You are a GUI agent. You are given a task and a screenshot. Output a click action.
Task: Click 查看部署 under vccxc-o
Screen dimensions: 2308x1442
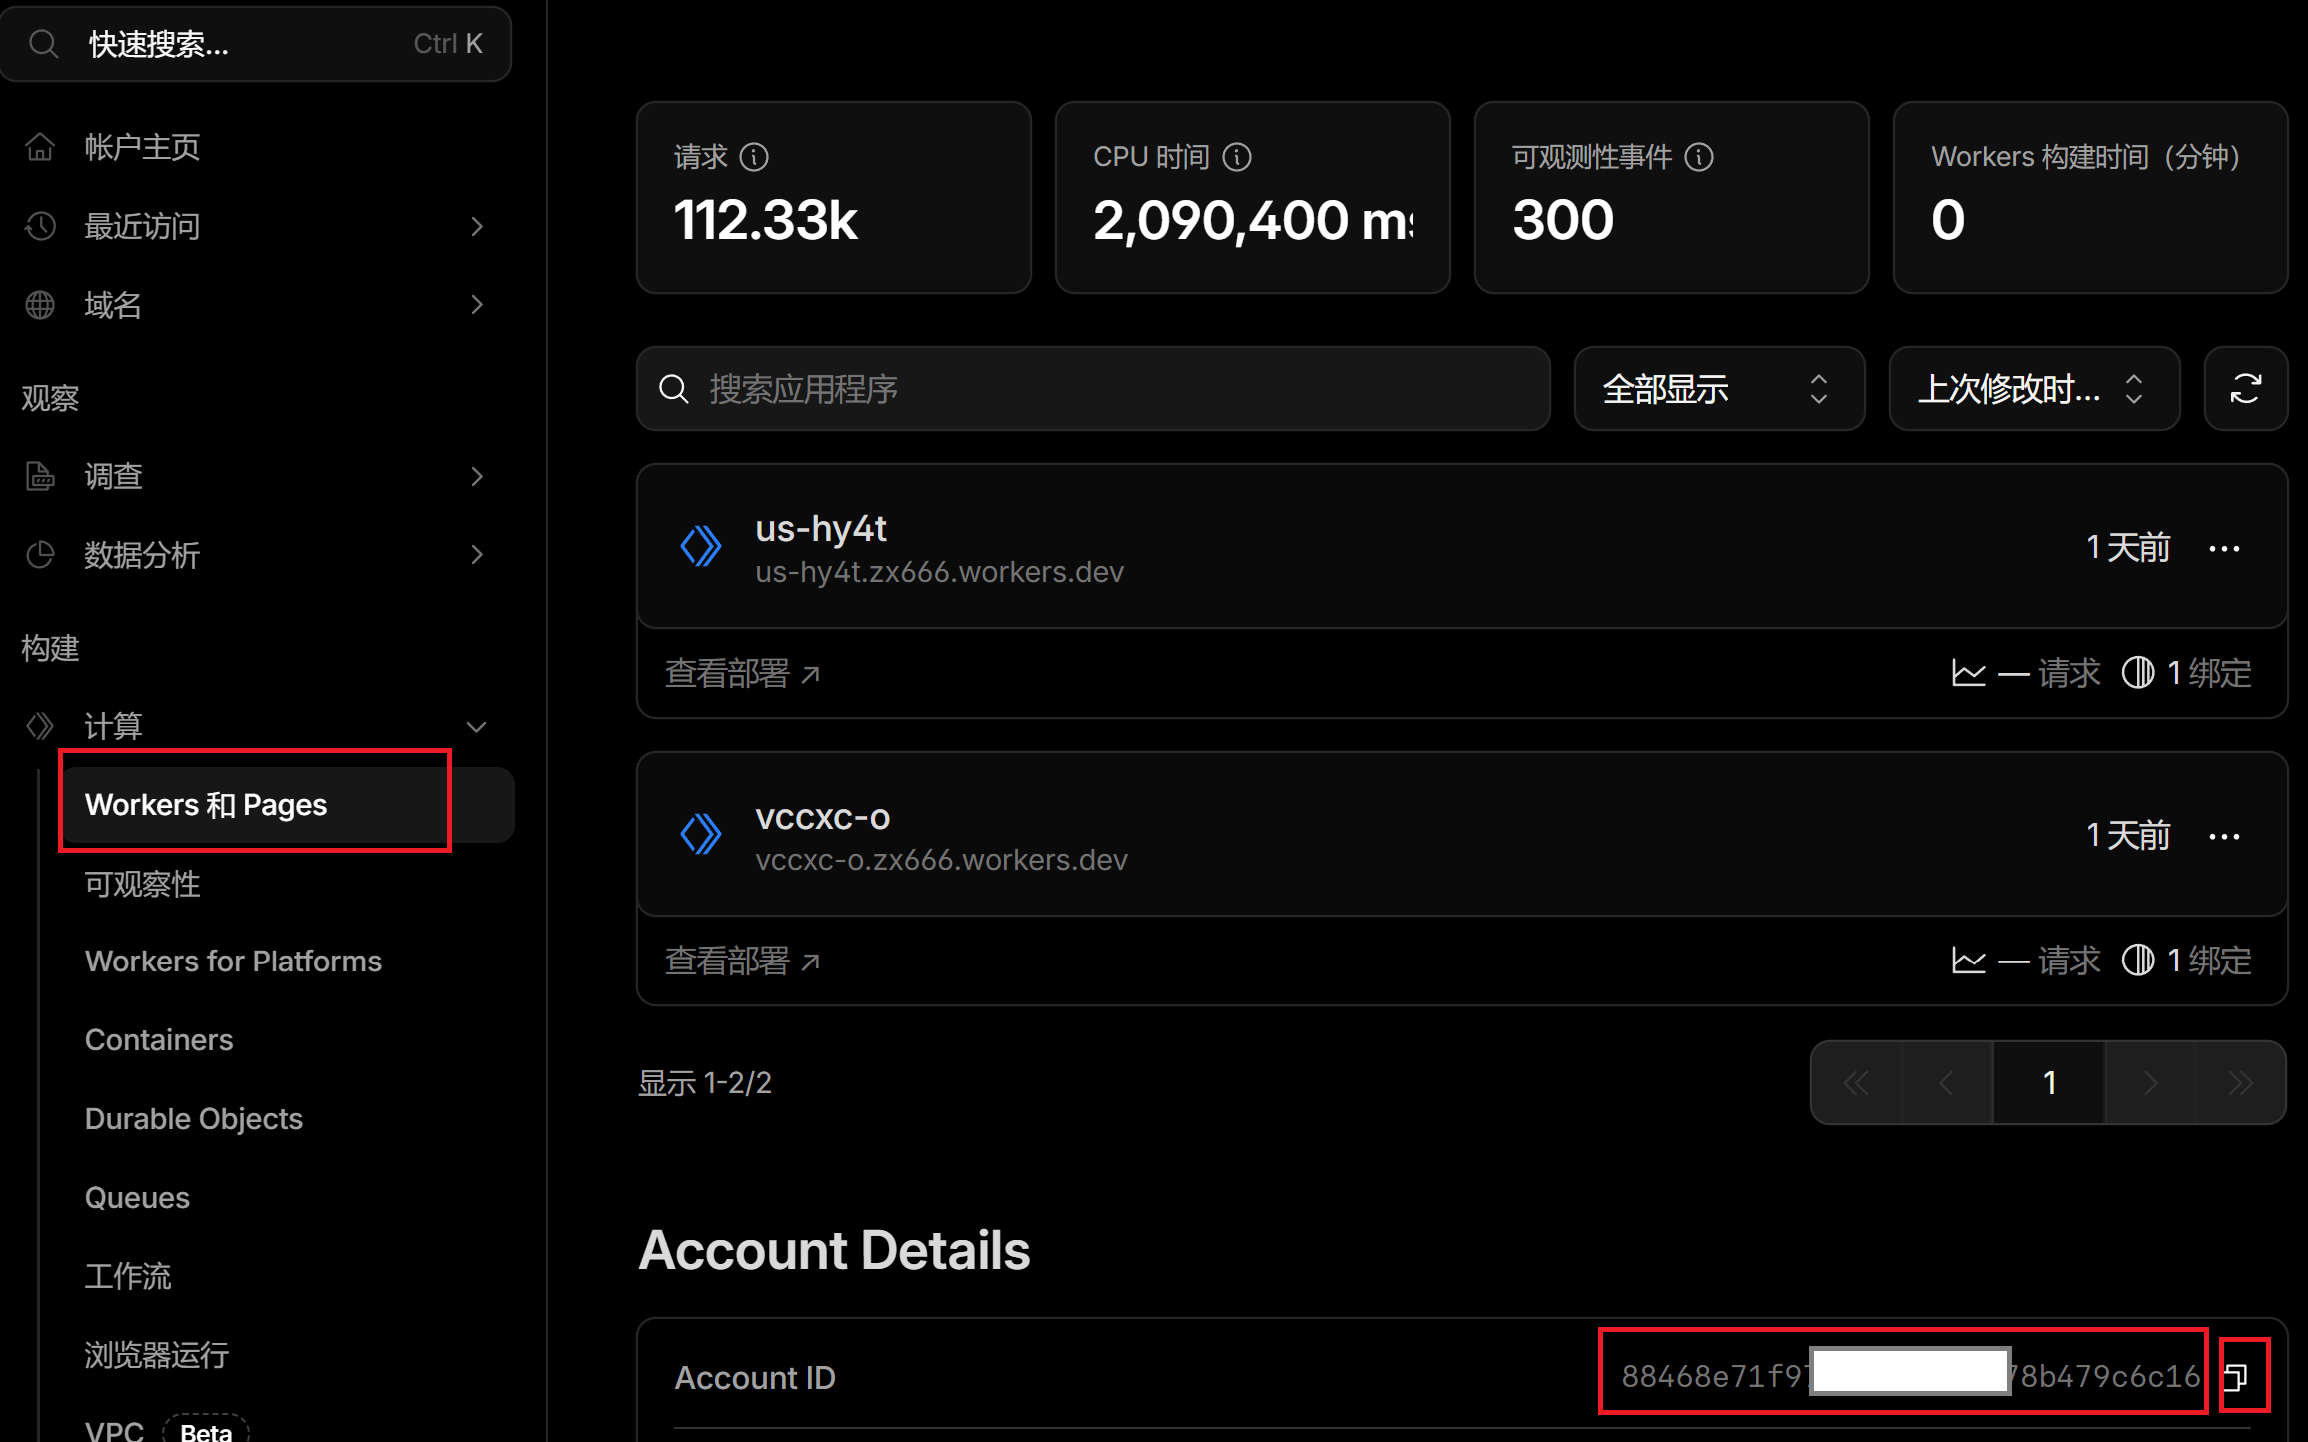pyautogui.click(x=743, y=961)
